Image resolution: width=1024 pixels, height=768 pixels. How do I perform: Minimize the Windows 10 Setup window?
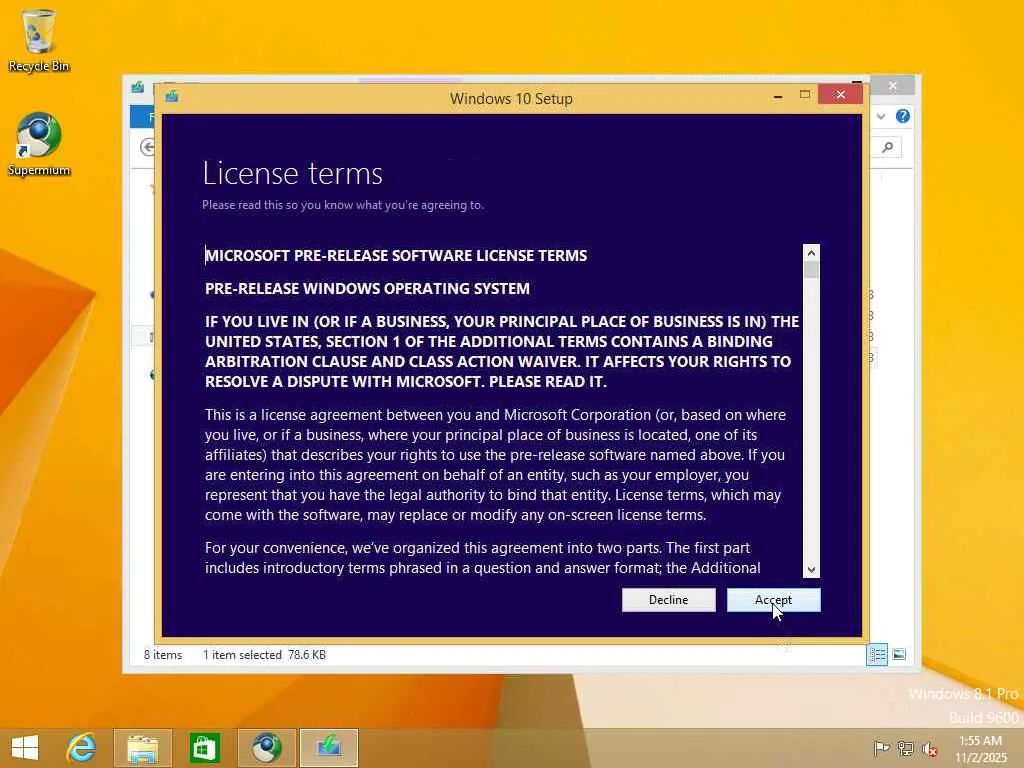click(x=777, y=96)
